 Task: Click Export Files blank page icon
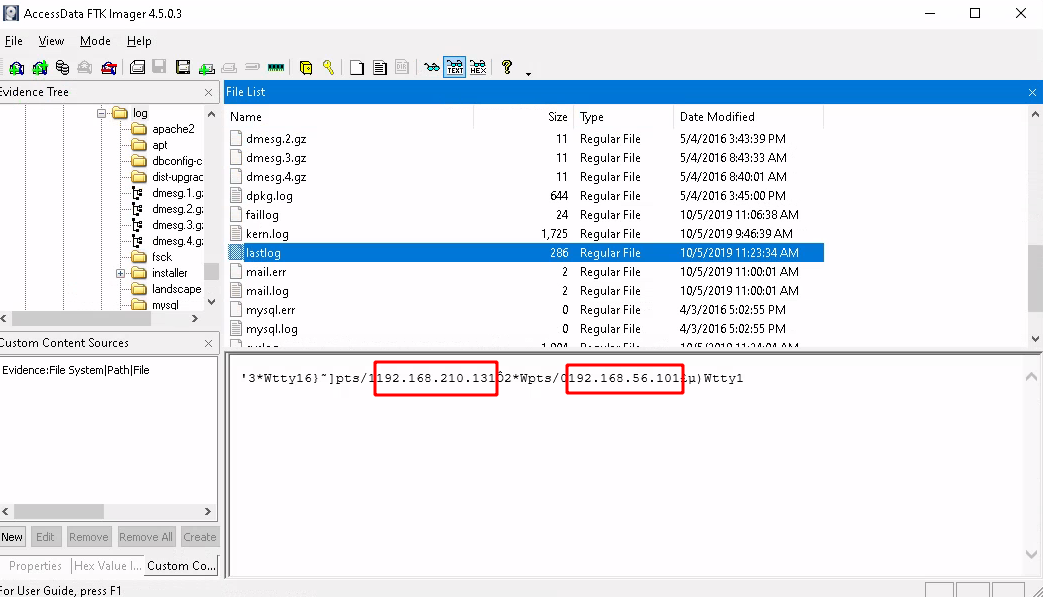pos(357,67)
